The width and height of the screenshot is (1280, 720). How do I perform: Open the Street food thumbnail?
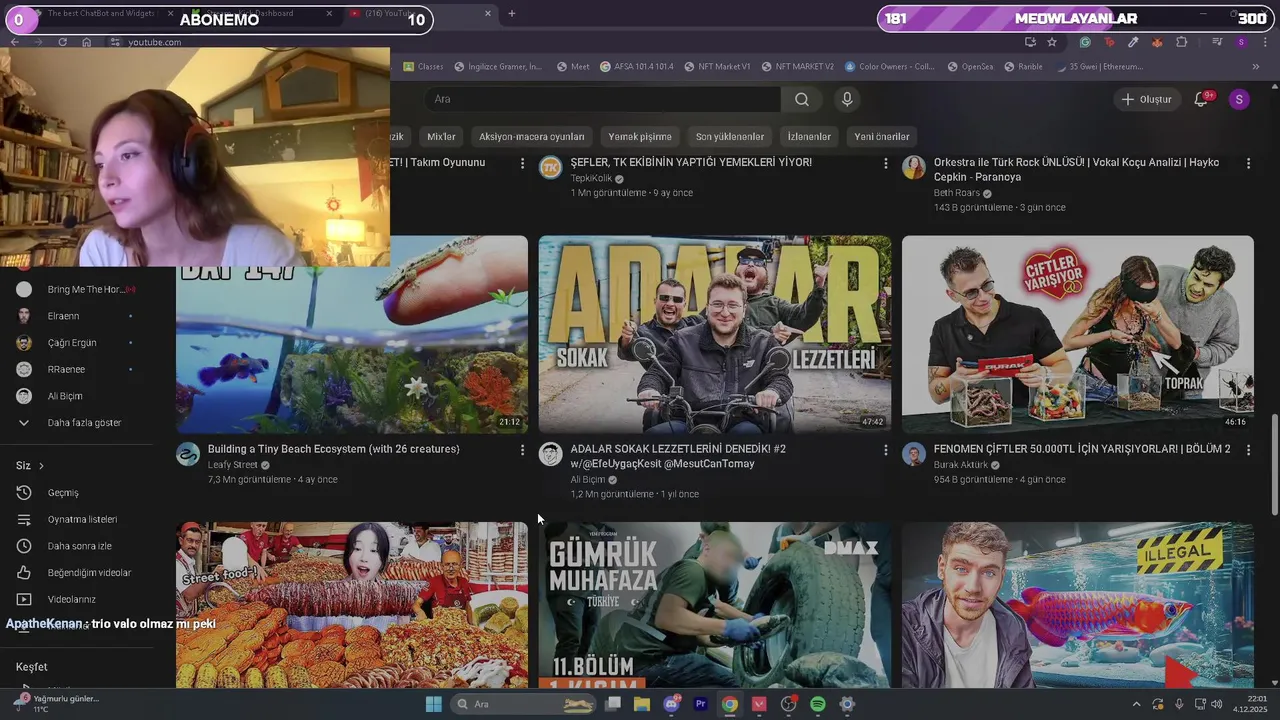coord(352,605)
